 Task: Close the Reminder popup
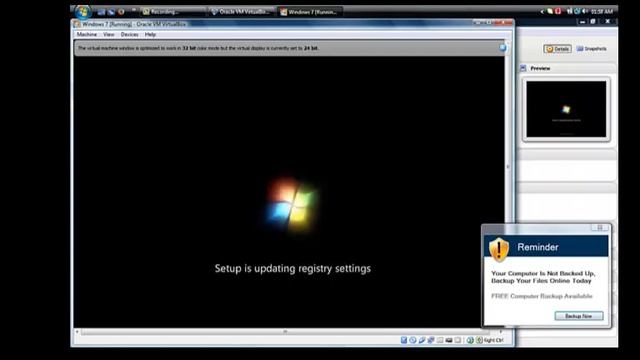click(600, 227)
